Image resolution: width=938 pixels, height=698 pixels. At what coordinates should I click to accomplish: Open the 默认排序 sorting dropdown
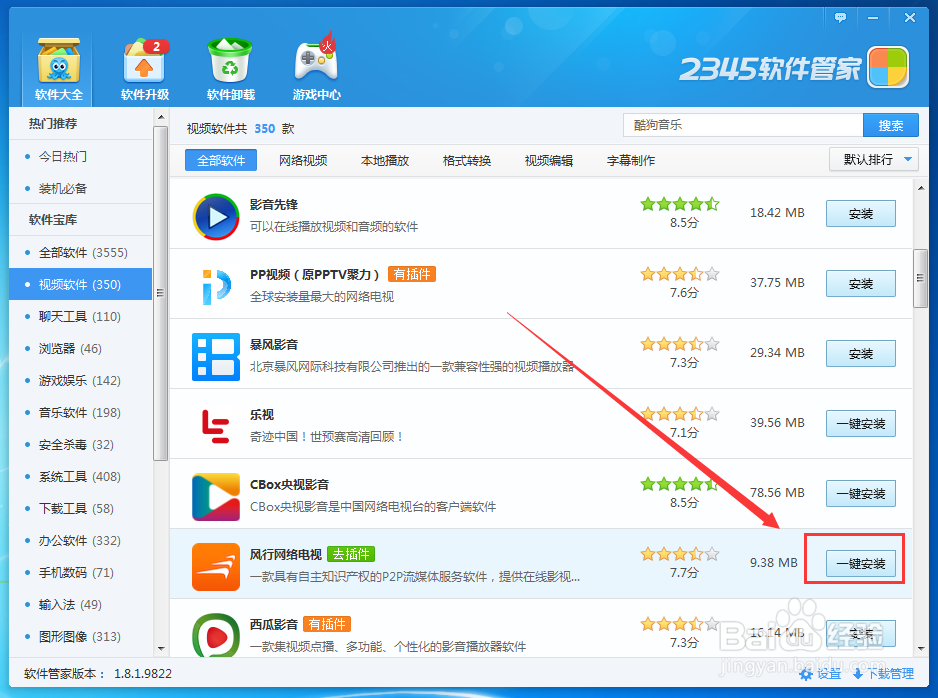[x=874, y=159]
